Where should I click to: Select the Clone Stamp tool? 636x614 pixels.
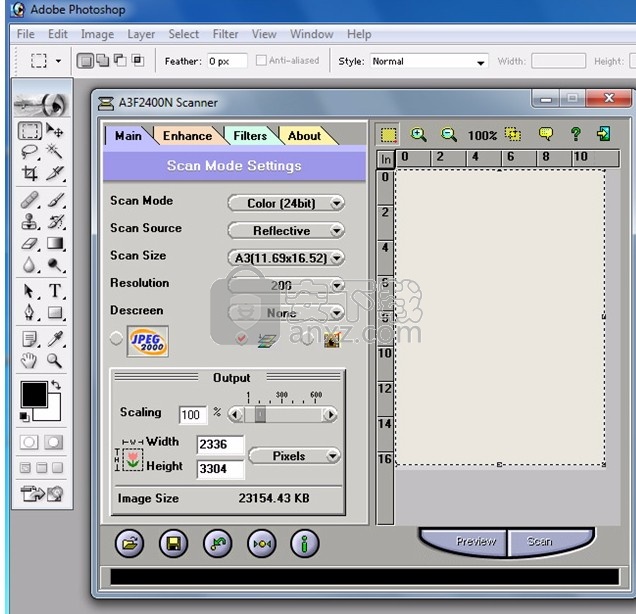[30, 221]
